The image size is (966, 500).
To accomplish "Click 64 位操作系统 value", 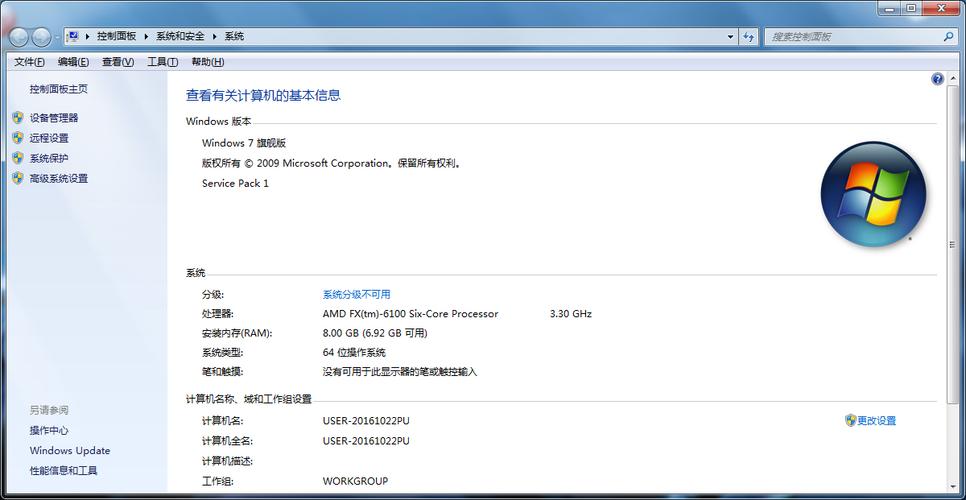I will pyautogui.click(x=354, y=353).
